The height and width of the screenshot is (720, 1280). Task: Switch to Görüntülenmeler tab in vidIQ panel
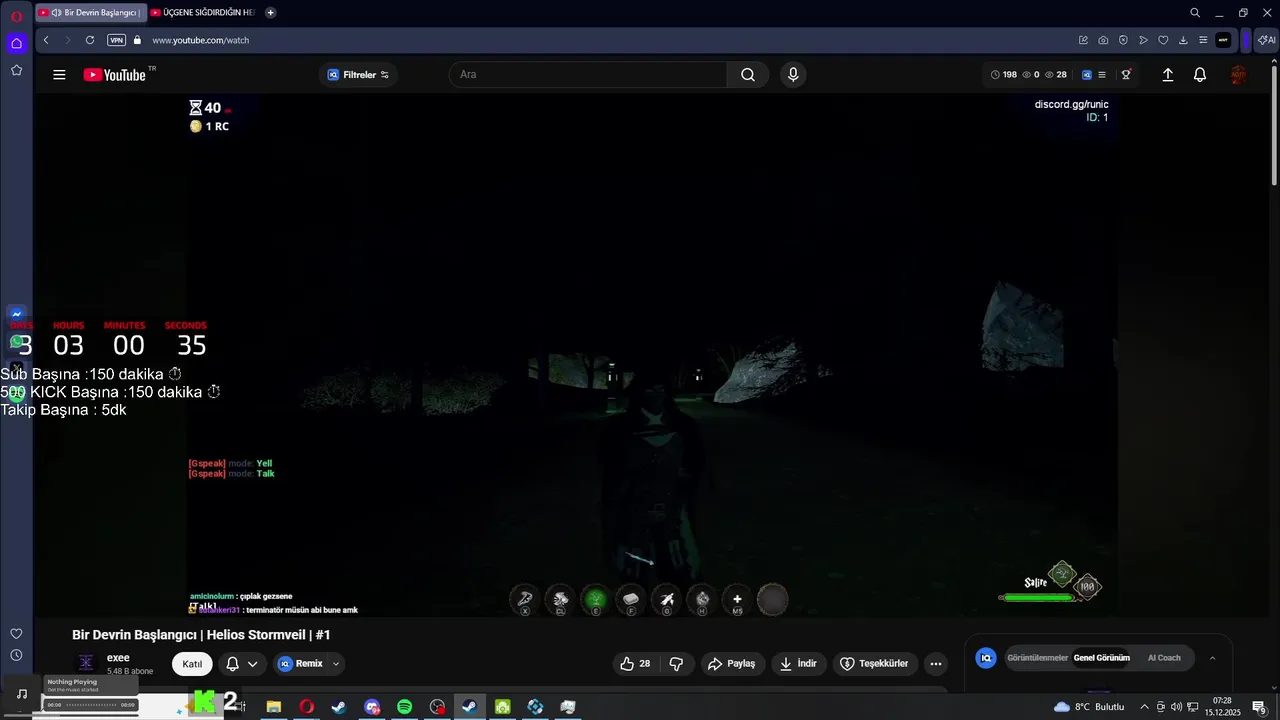(1037, 658)
